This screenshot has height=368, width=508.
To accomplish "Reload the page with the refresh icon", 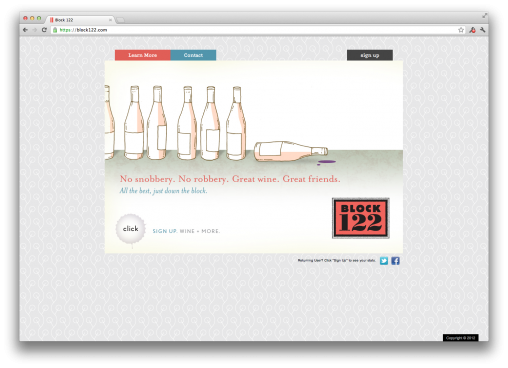I will tap(44, 30).
